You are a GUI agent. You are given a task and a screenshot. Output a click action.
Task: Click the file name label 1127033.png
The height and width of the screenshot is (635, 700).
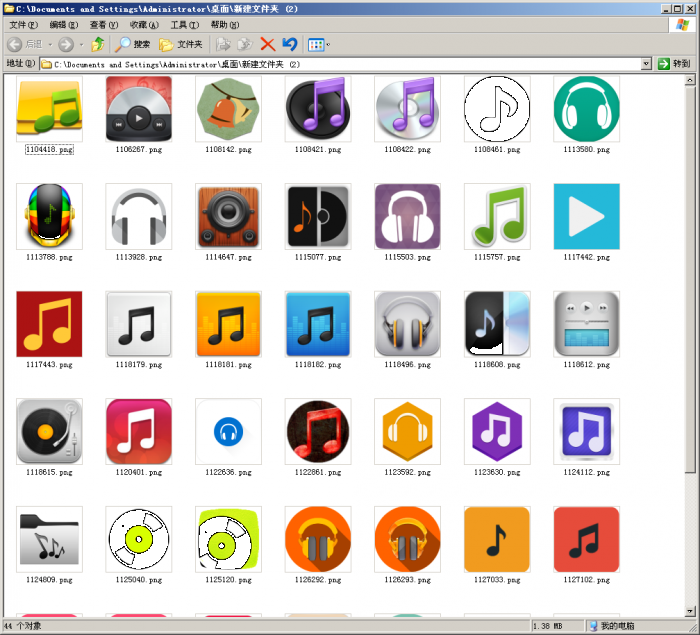tap(497, 580)
